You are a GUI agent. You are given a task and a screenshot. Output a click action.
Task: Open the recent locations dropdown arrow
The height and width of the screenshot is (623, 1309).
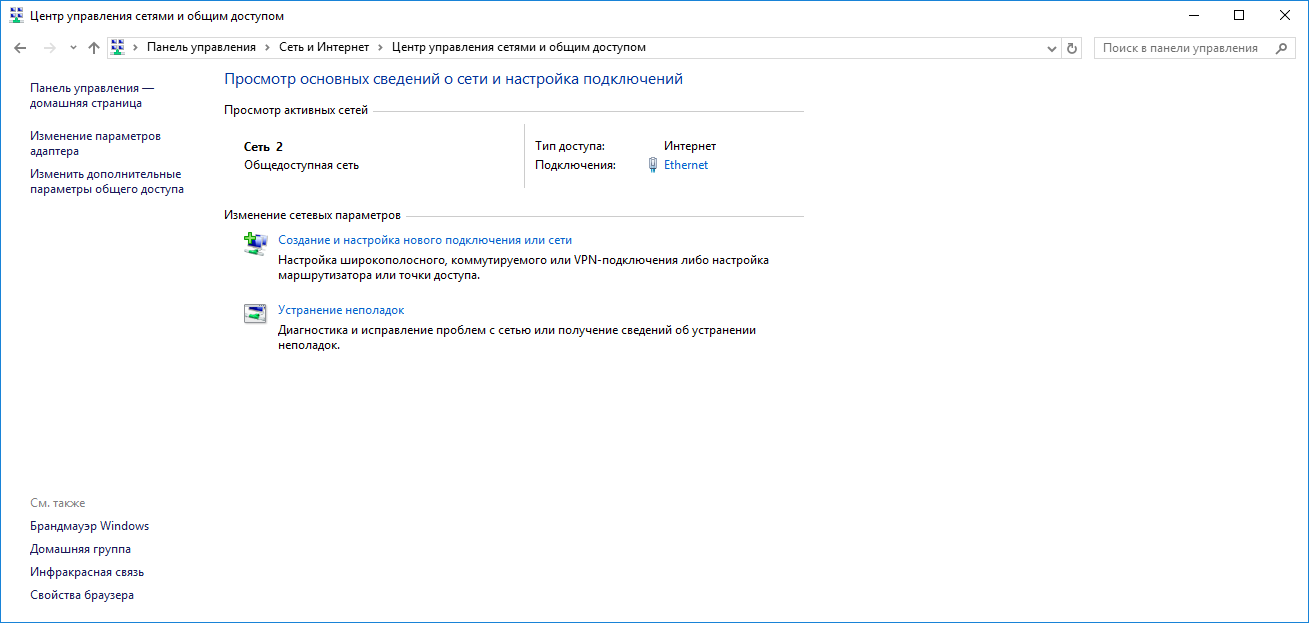click(x=73, y=48)
